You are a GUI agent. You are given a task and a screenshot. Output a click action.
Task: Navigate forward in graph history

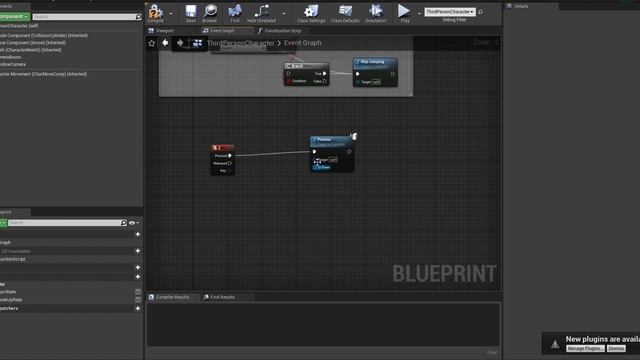[x=180, y=42]
